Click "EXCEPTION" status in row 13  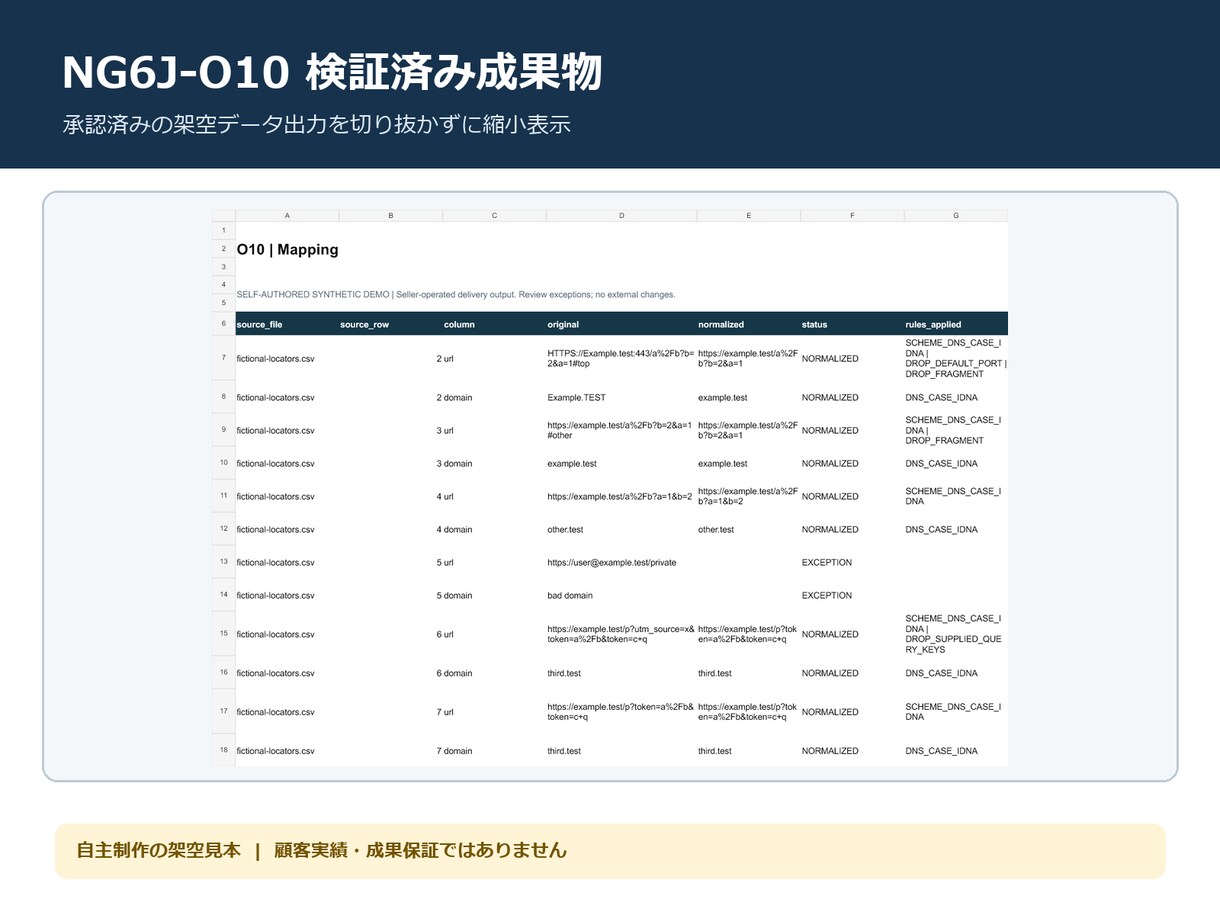coord(827,562)
